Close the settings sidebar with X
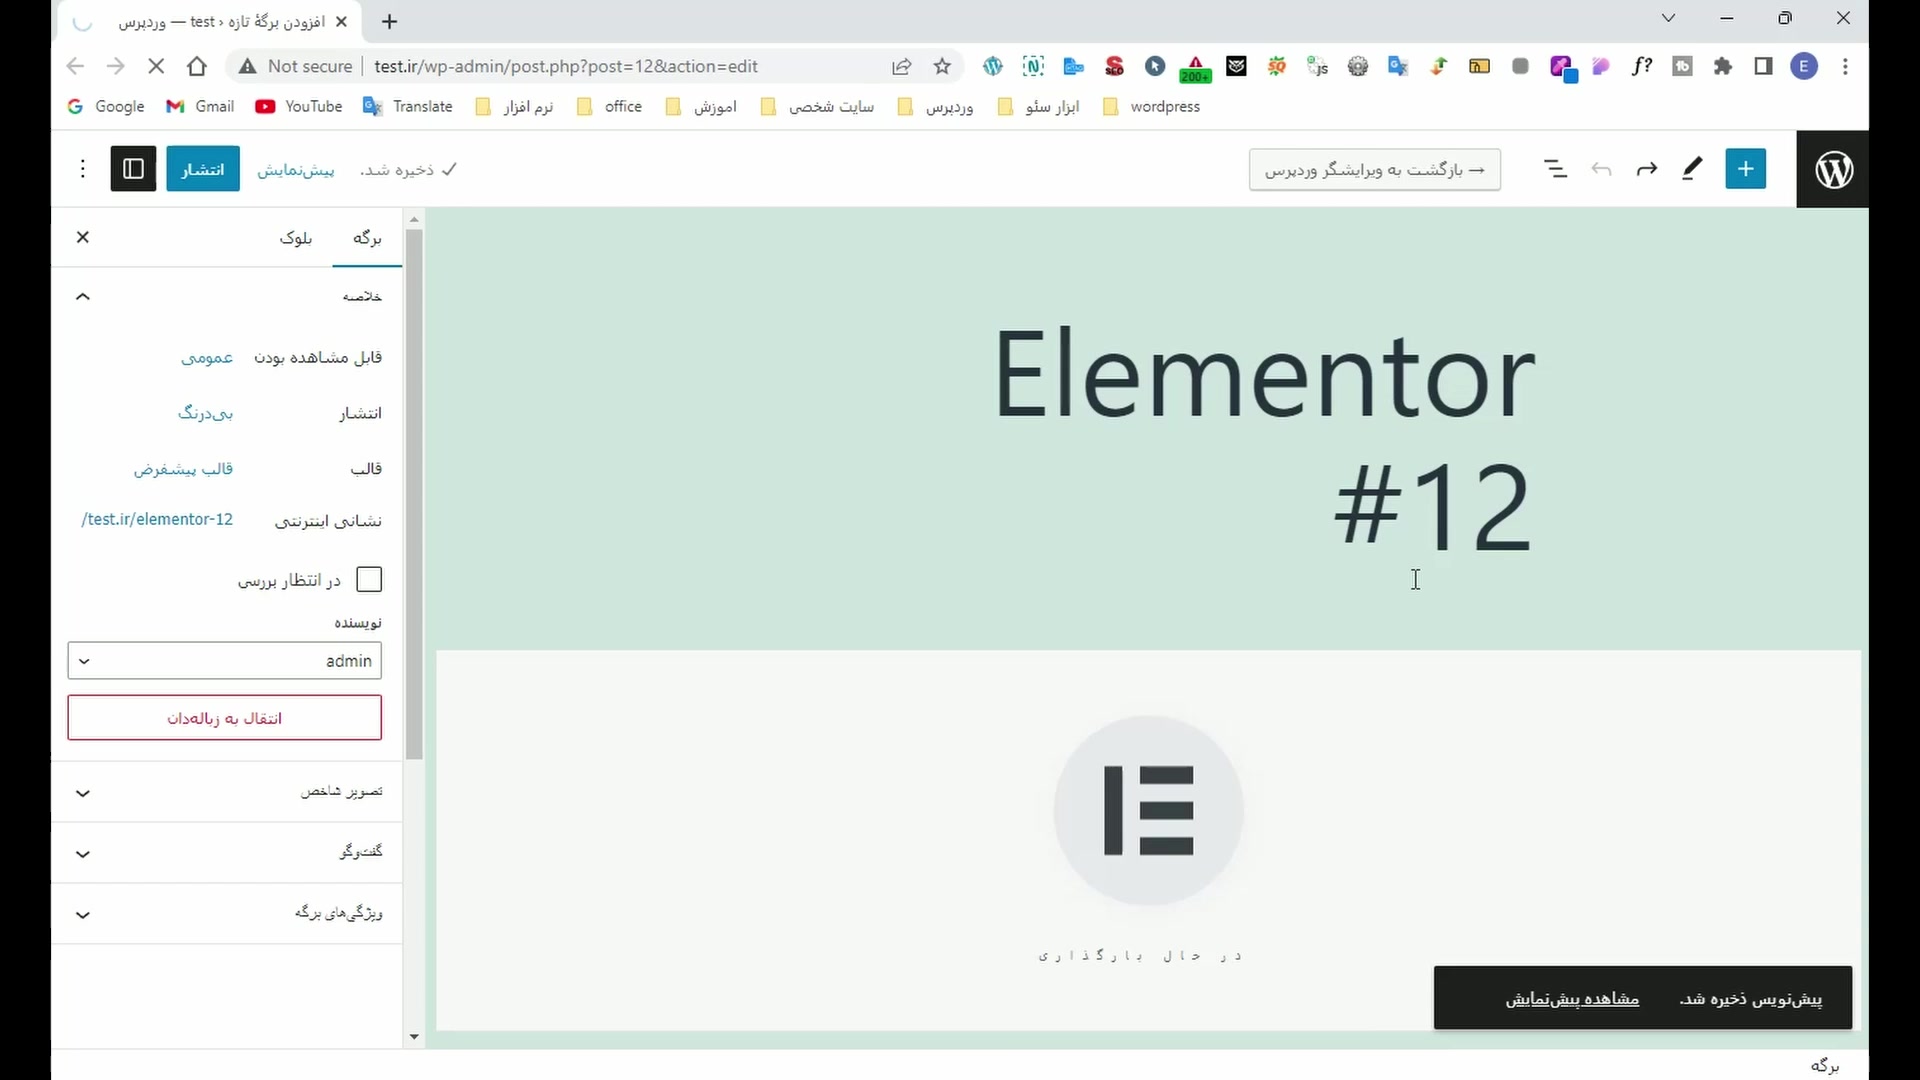The width and height of the screenshot is (1920, 1080). click(x=83, y=237)
